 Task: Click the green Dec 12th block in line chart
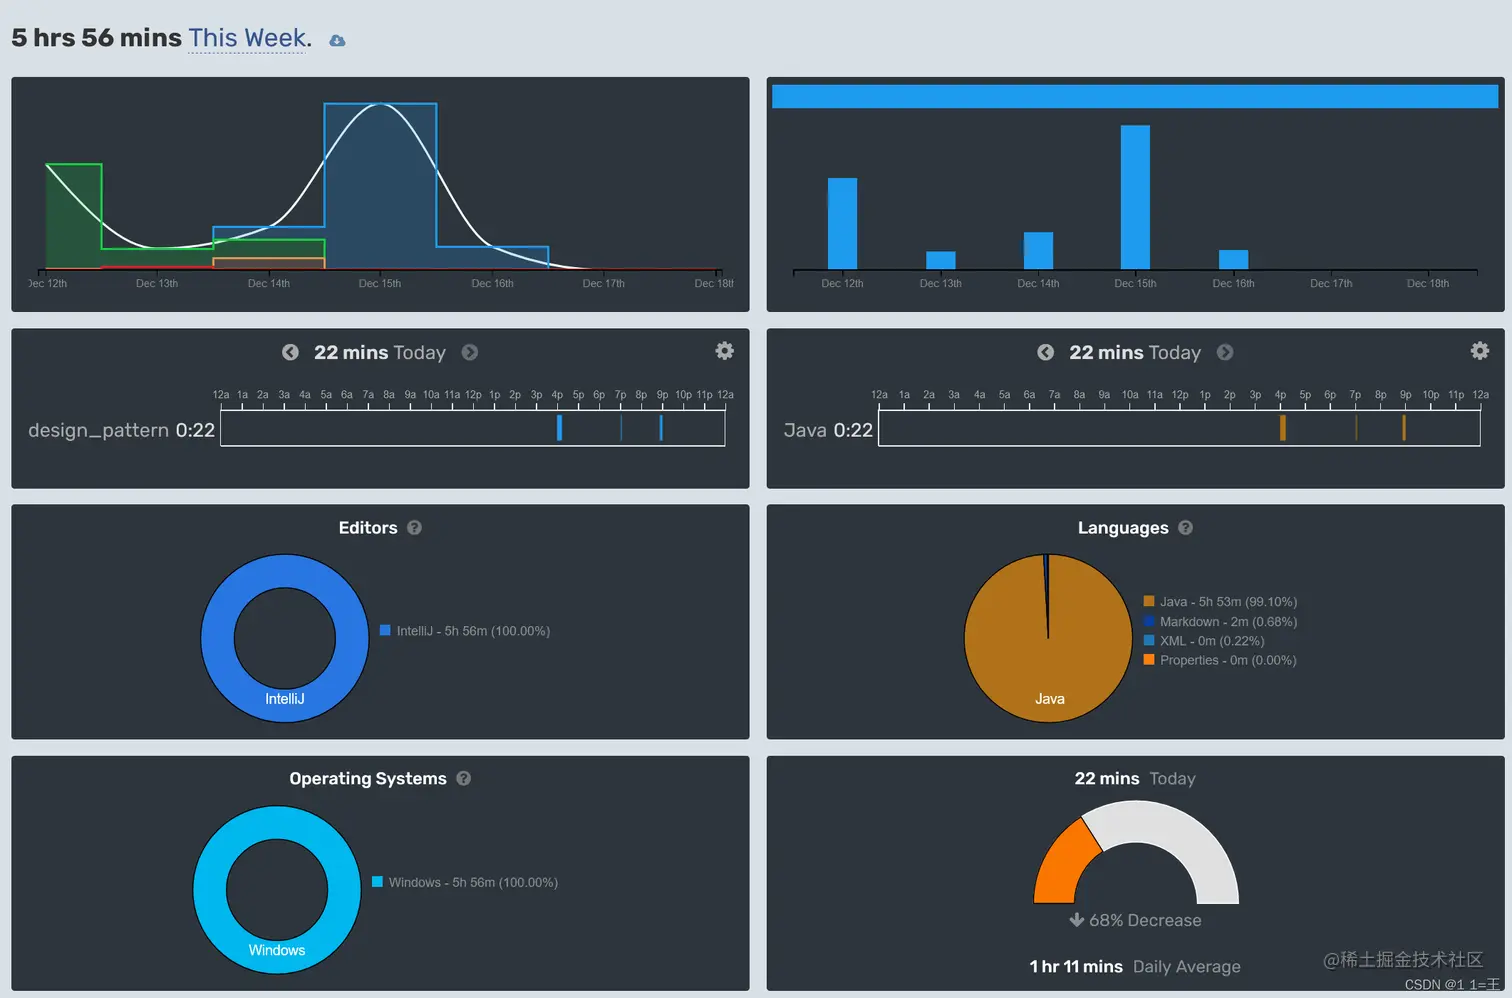point(74,216)
